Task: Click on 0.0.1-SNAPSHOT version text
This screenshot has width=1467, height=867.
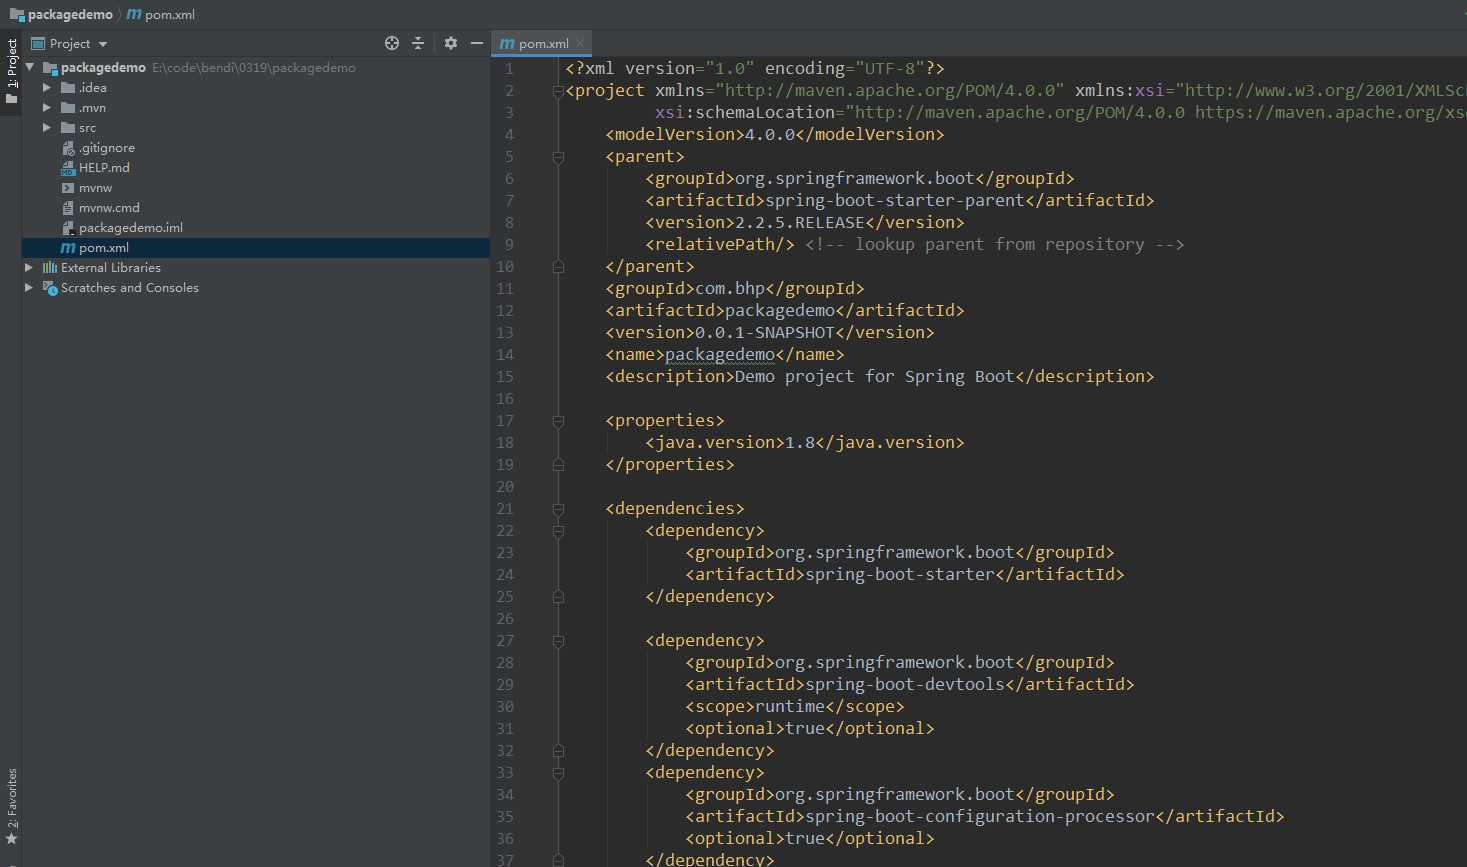Action: tap(765, 332)
